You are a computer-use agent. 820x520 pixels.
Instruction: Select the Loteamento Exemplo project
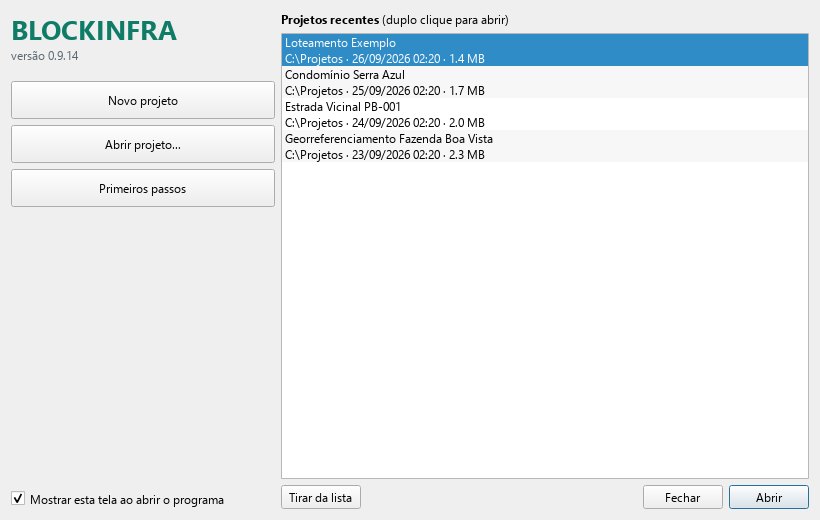(x=544, y=50)
